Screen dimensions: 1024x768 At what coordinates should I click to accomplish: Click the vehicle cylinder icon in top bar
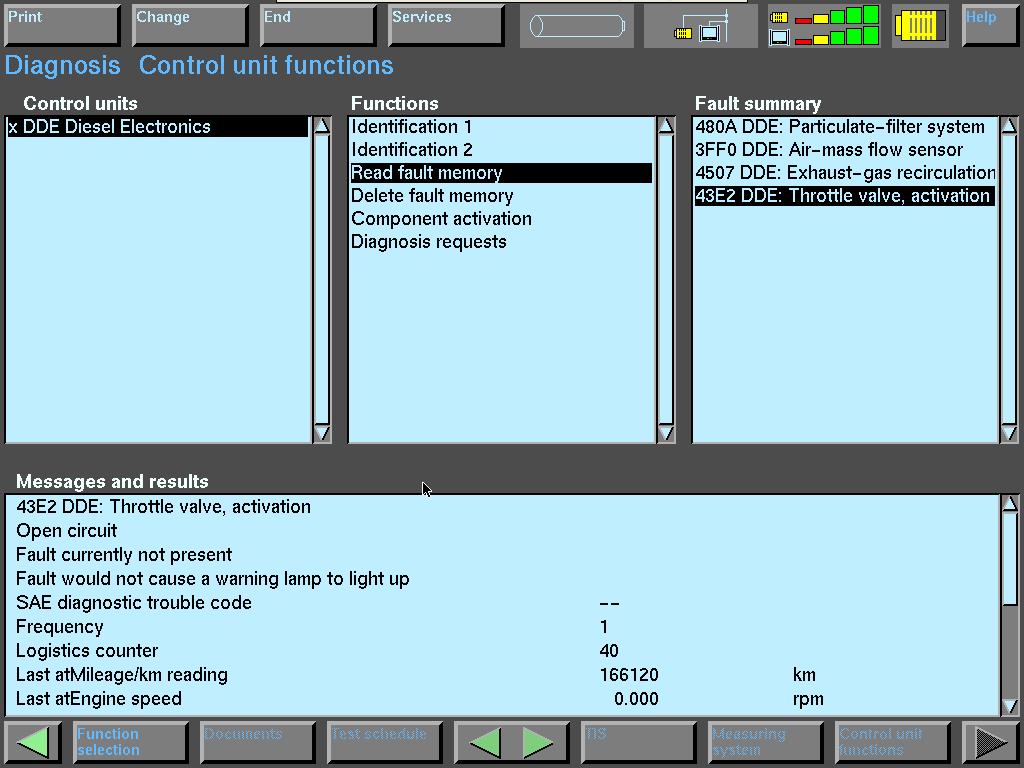(x=577, y=26)
